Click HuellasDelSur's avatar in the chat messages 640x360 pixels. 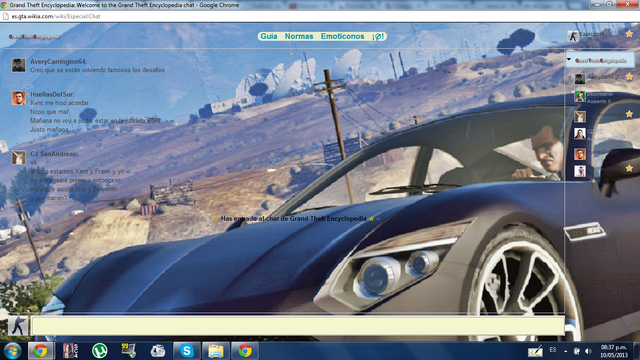[x=18, y=98]
